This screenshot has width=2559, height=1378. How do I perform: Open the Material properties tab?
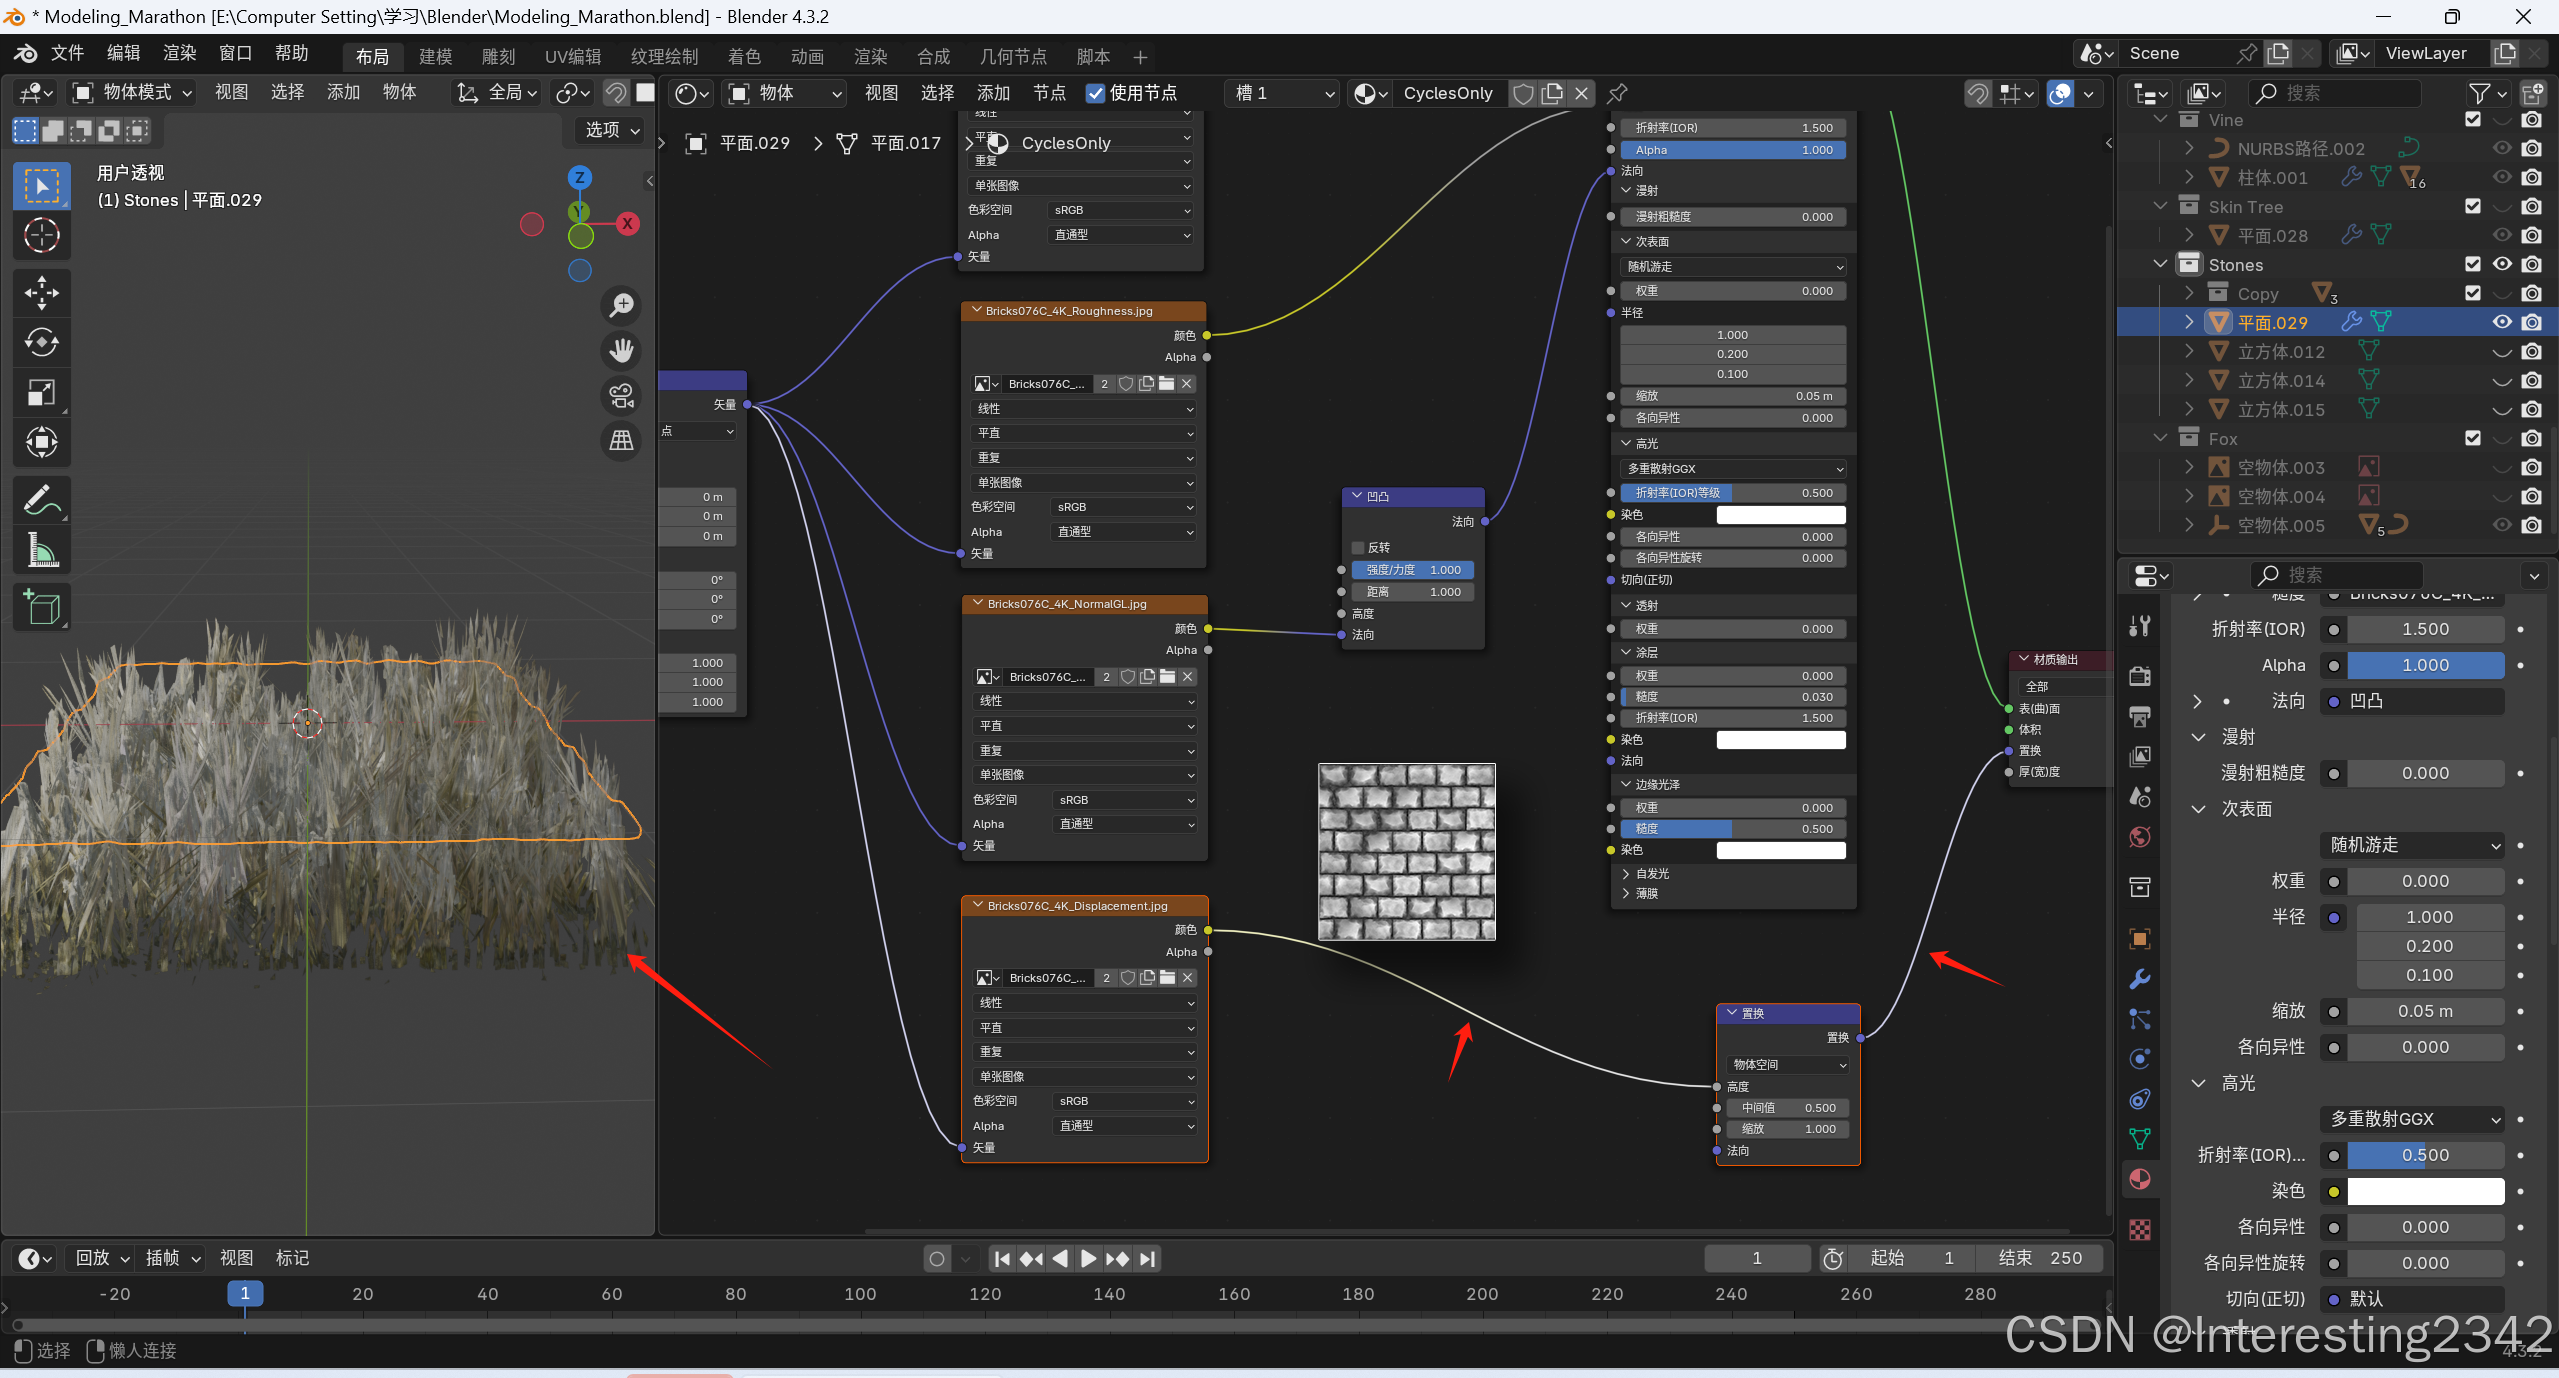[2140, 1179]
